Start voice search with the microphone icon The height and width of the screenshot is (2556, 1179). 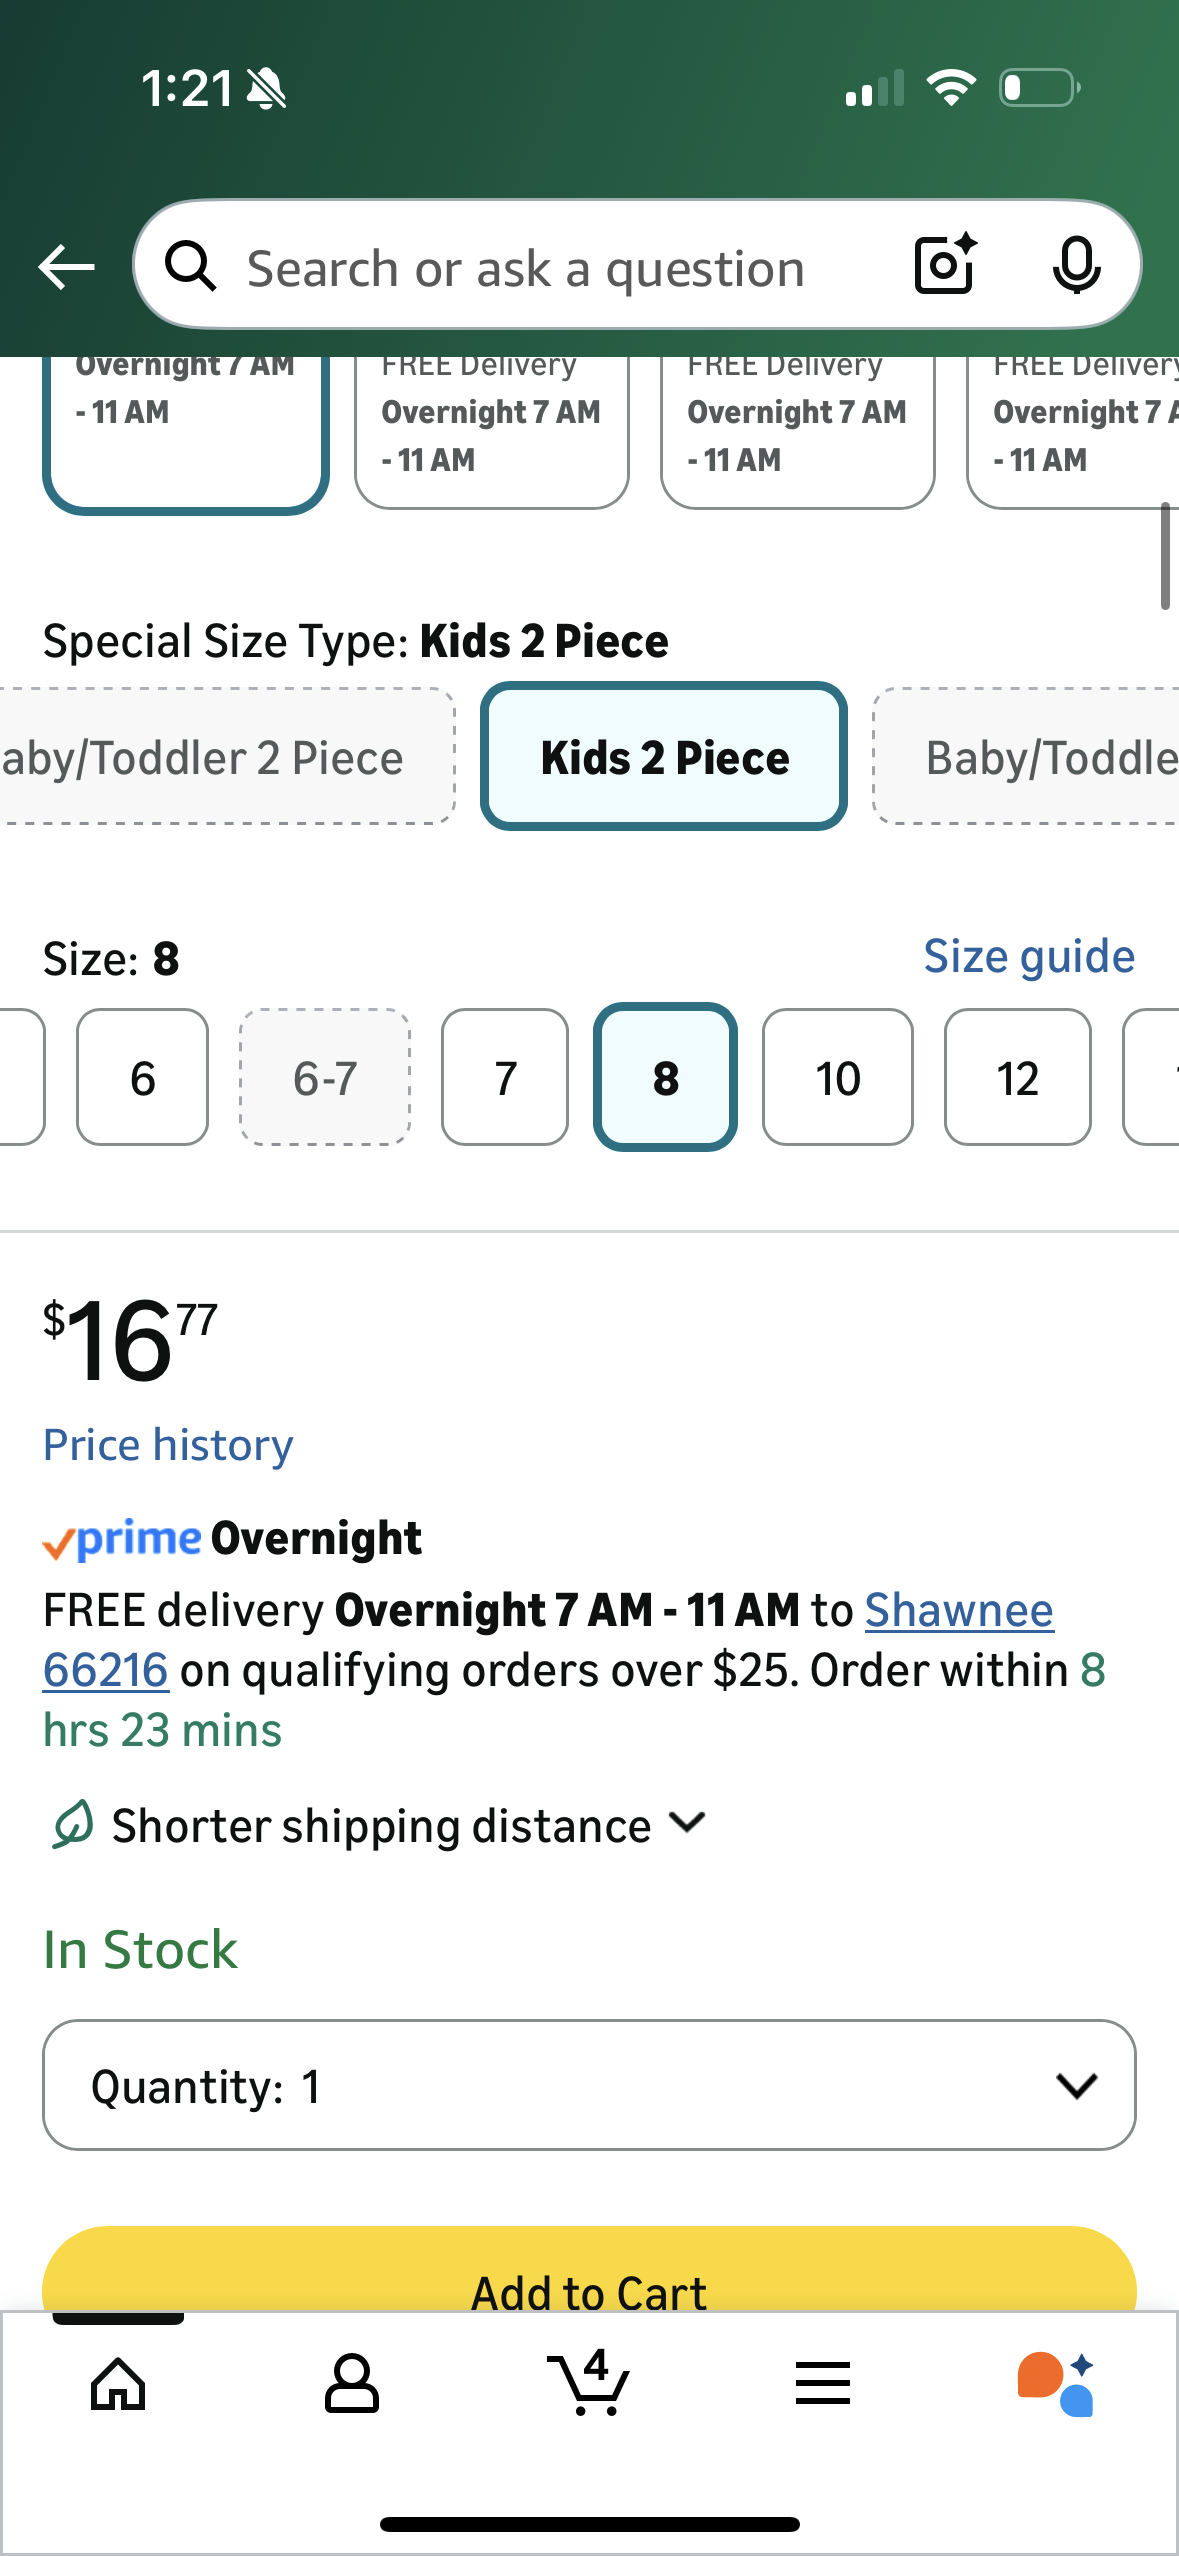tap(1075, 265)
